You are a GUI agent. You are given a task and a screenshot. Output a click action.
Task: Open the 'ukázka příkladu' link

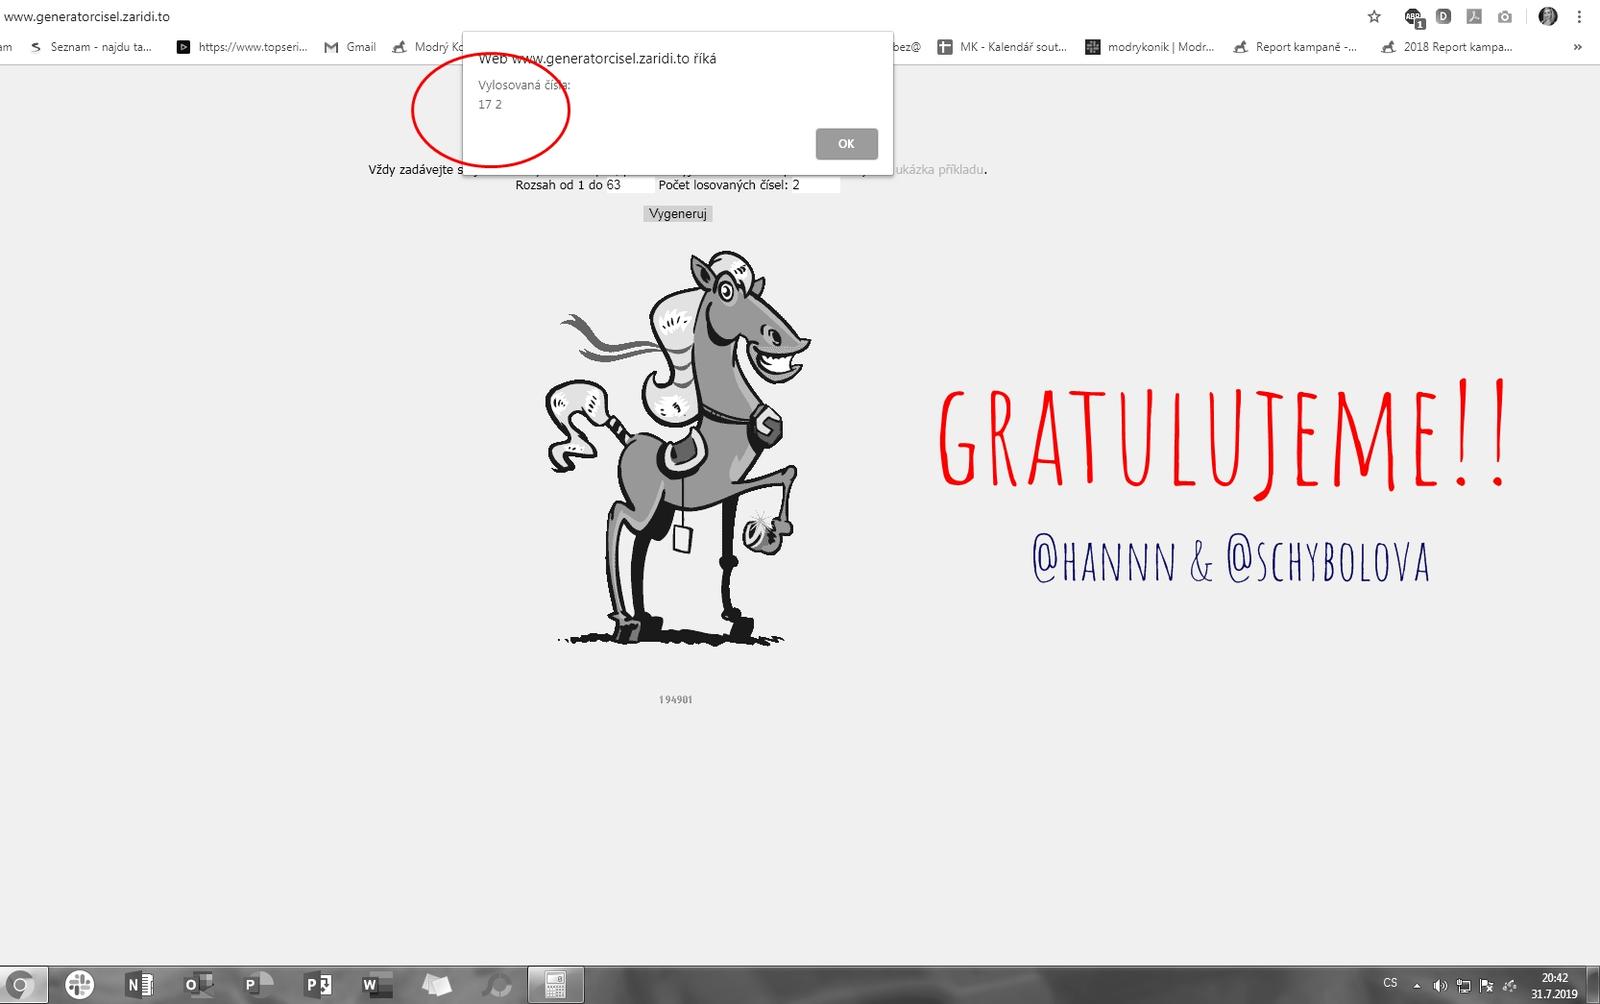tap(940, 170)
